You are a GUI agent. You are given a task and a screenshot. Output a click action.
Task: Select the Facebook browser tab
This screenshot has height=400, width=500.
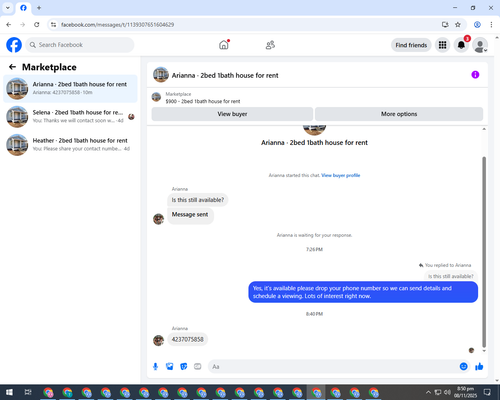(23, 8)
